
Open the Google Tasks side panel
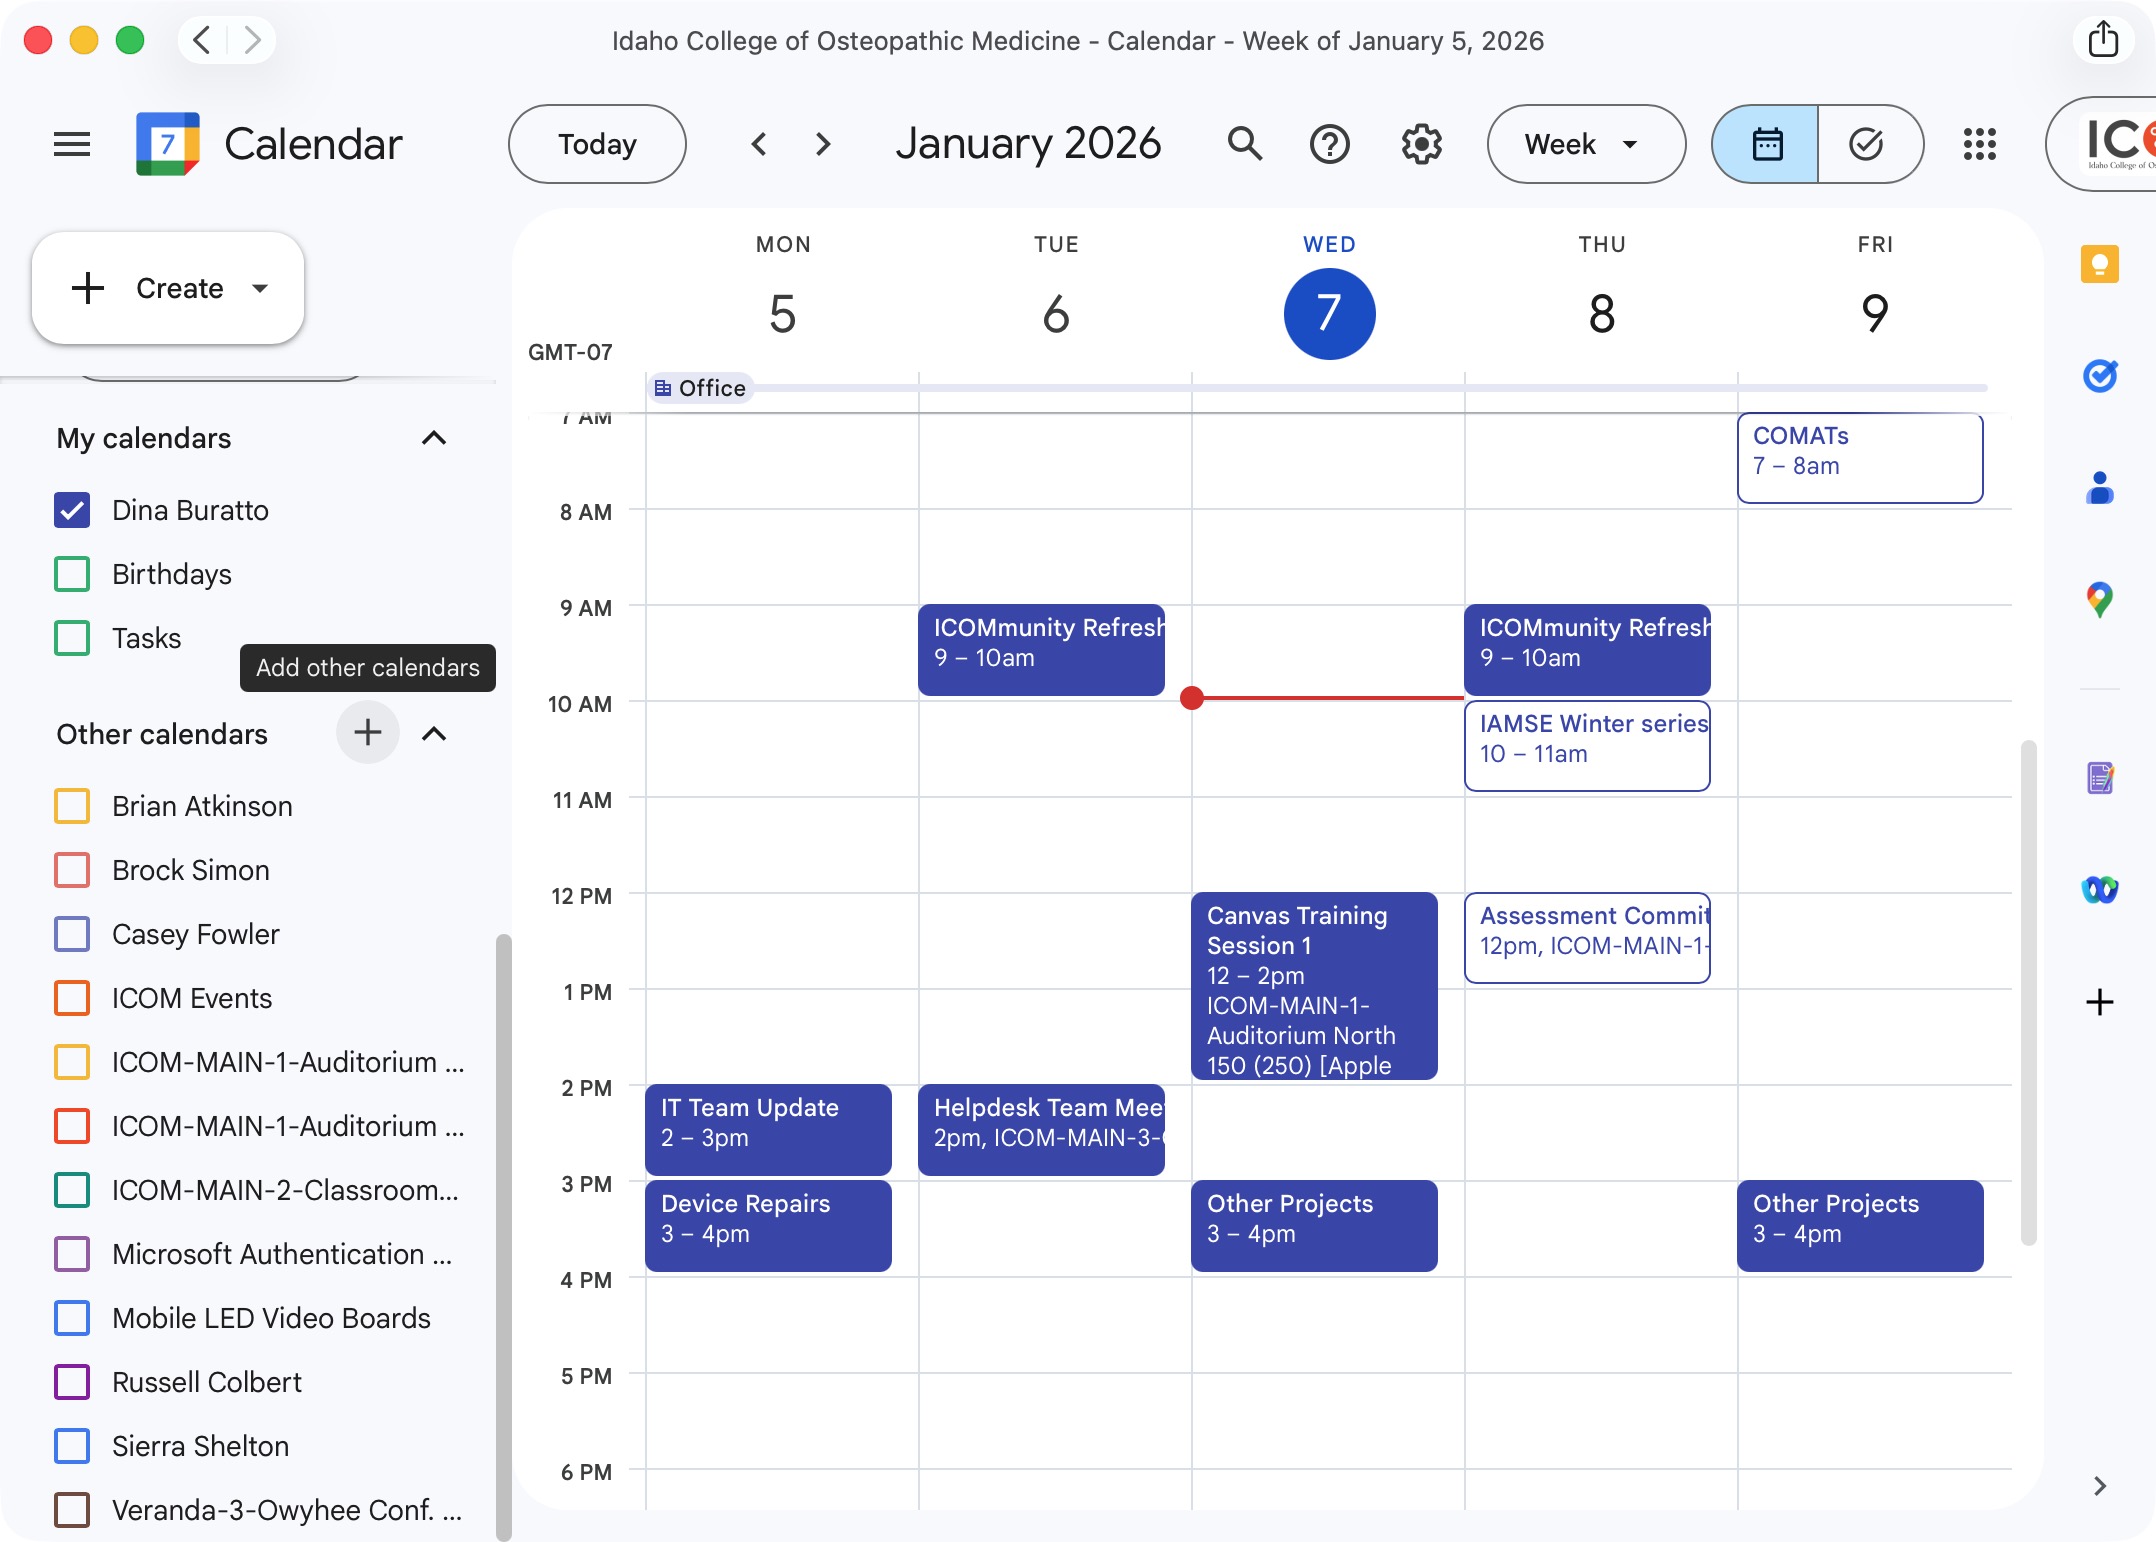[2101, 376]
